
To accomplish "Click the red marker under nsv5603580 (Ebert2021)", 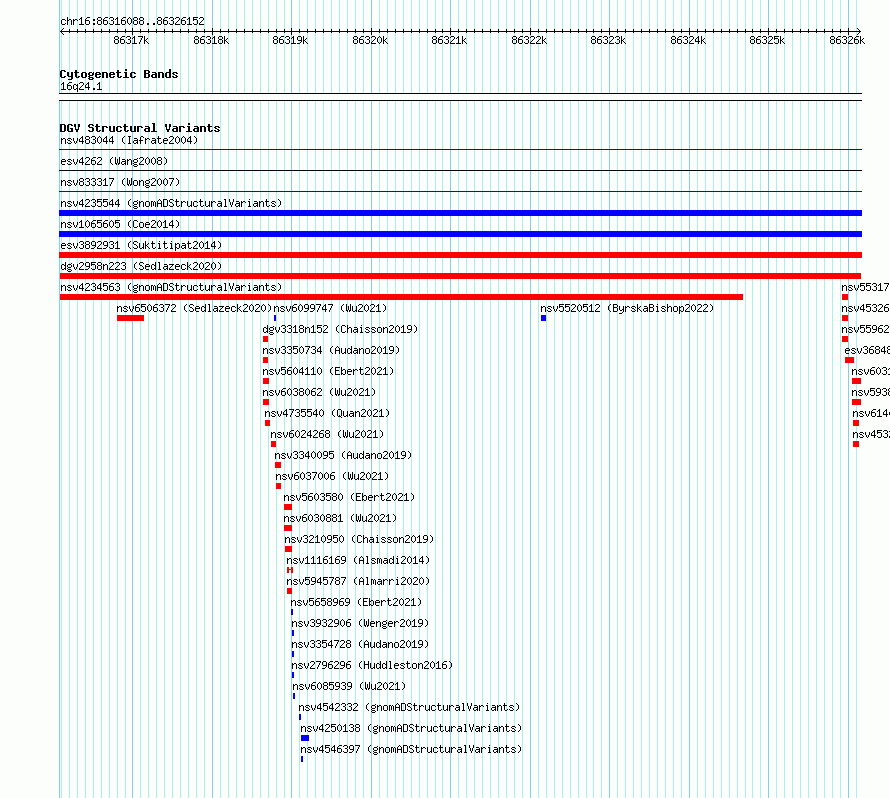I will [288, 507].
